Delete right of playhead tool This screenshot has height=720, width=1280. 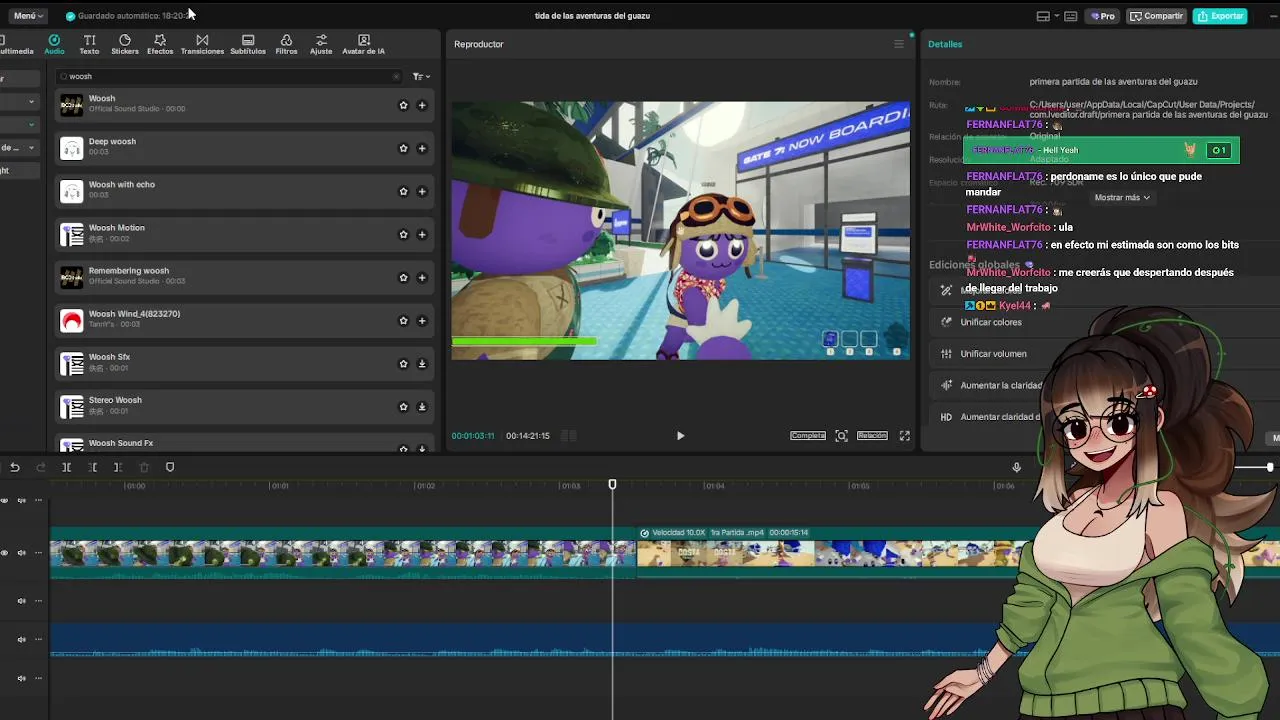click(x=118, y=467)
